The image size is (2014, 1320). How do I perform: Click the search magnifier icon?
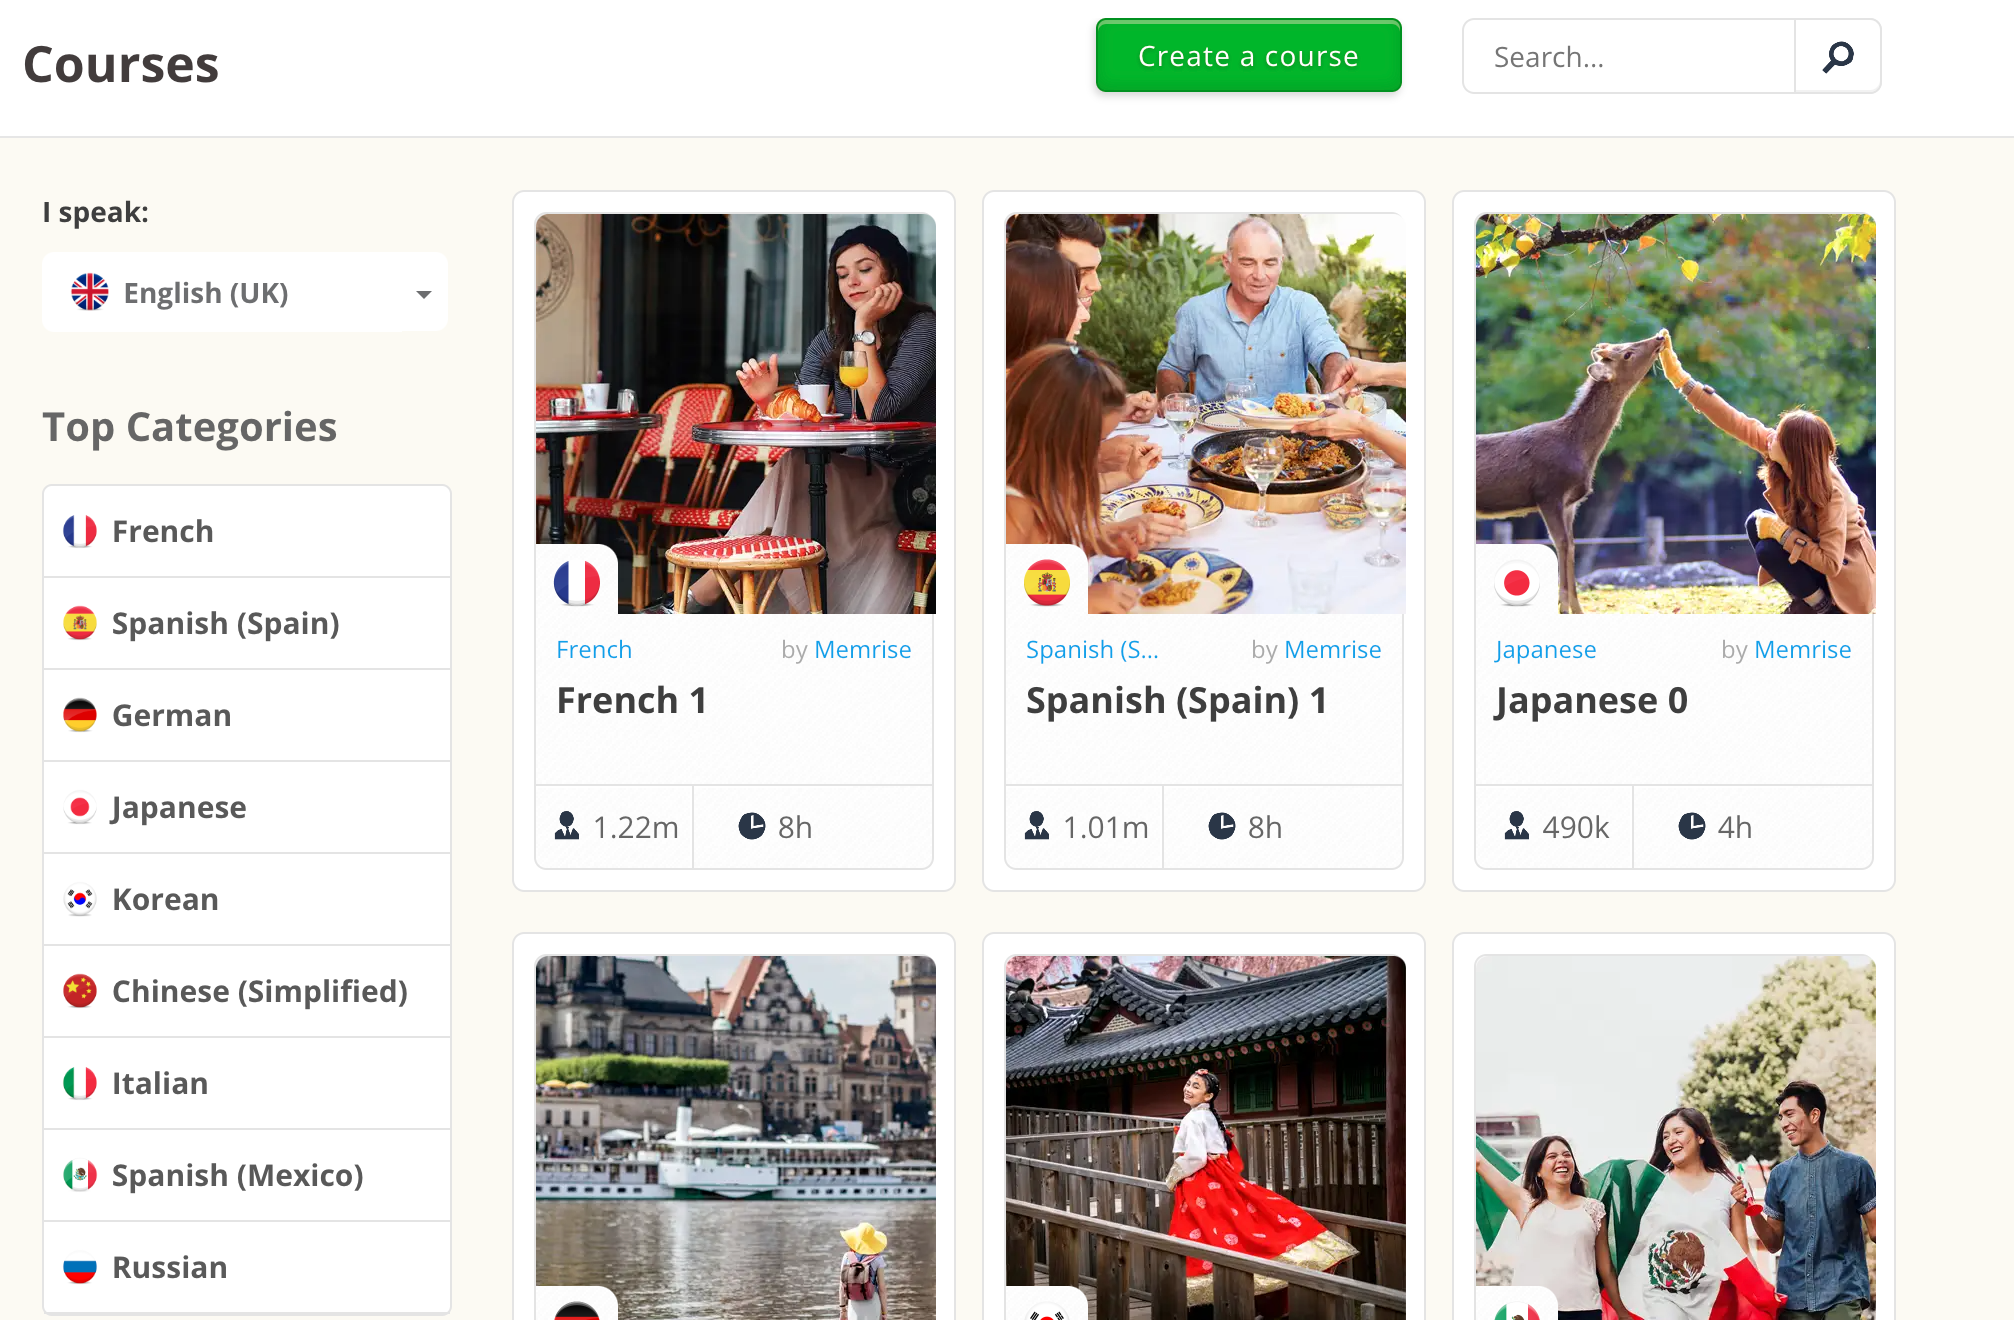1838,56
